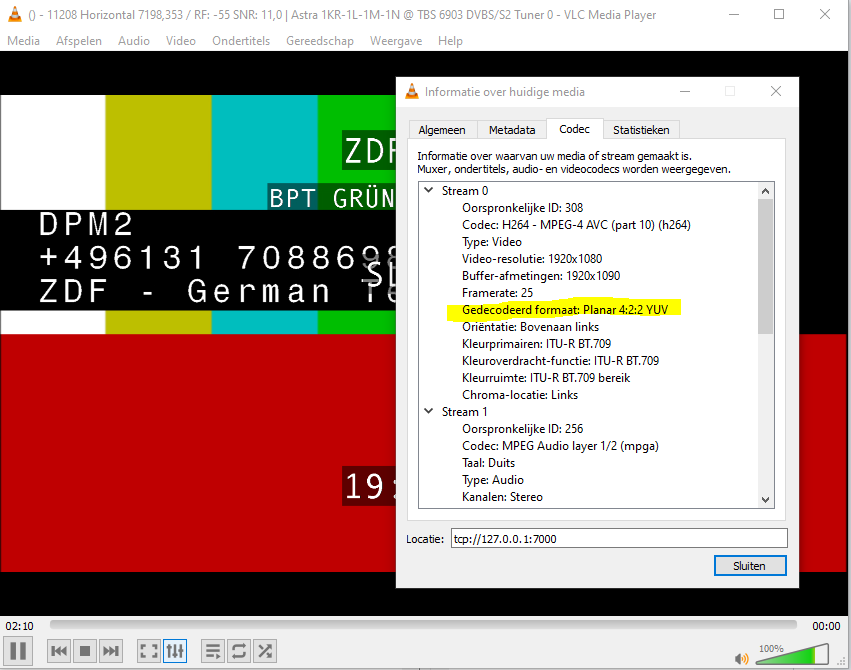Mute audio via speaker icon
The image size is (851, 670).
(742, 658)
